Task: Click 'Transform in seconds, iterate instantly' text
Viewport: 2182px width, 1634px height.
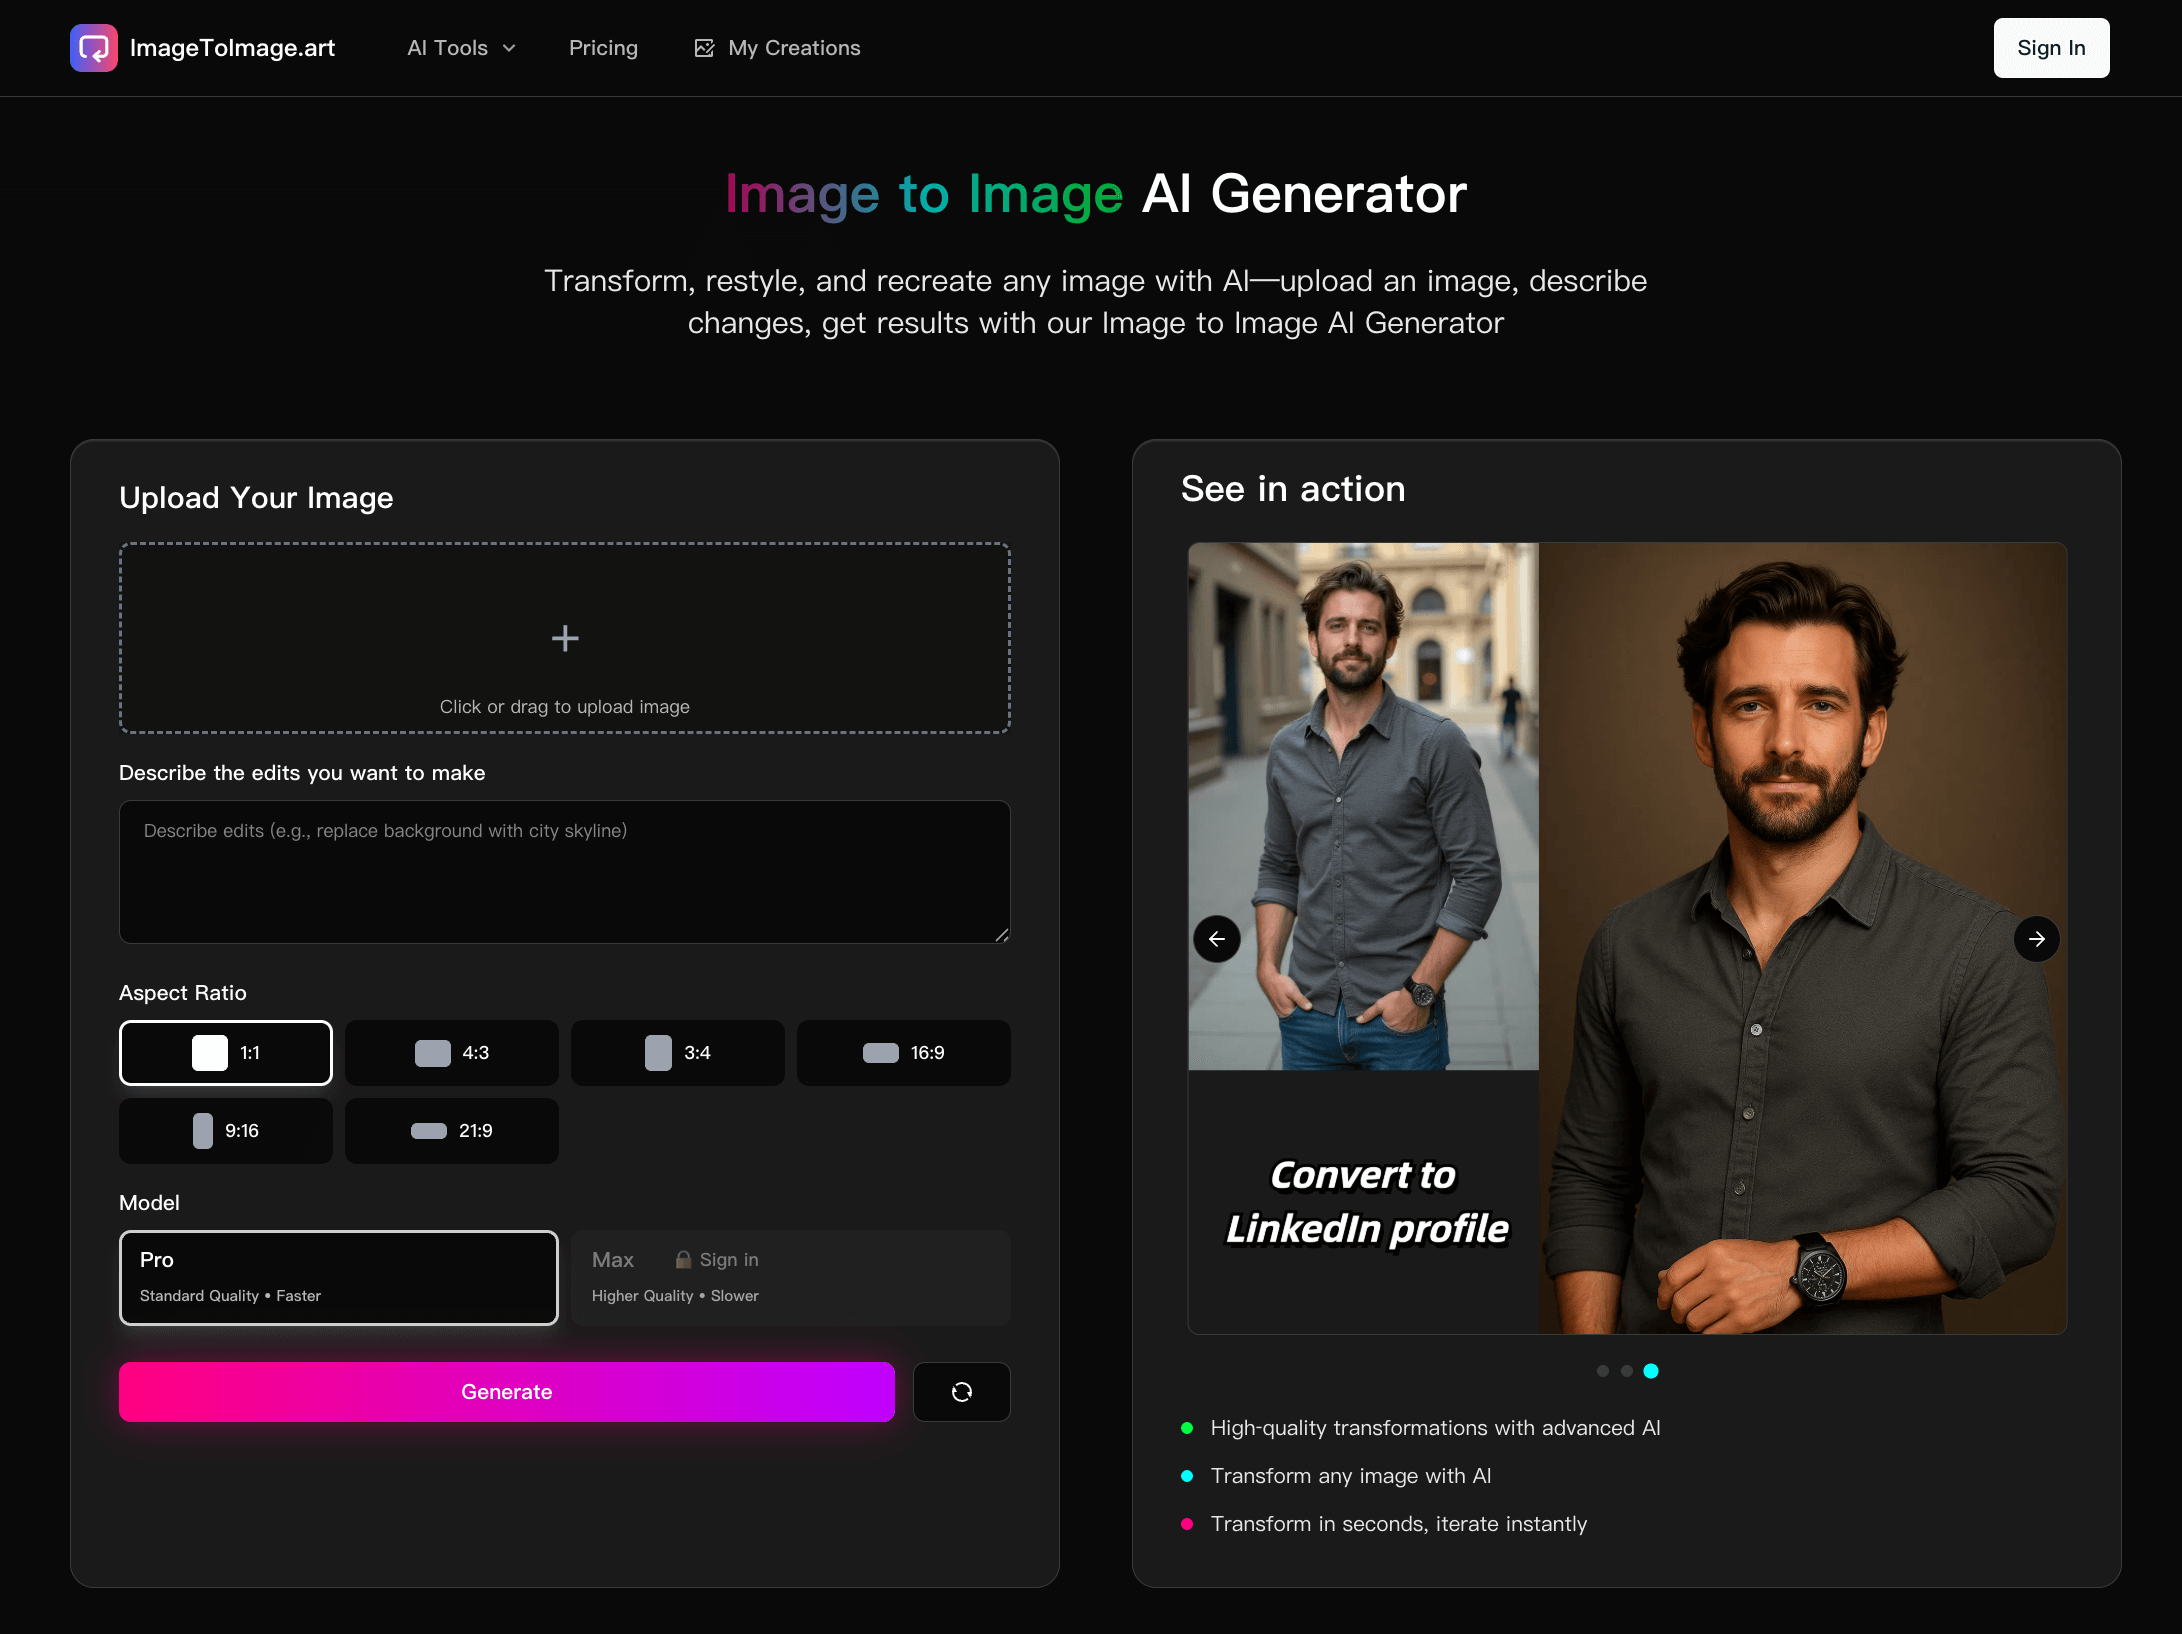Action: click(x=1399, y=1524)
